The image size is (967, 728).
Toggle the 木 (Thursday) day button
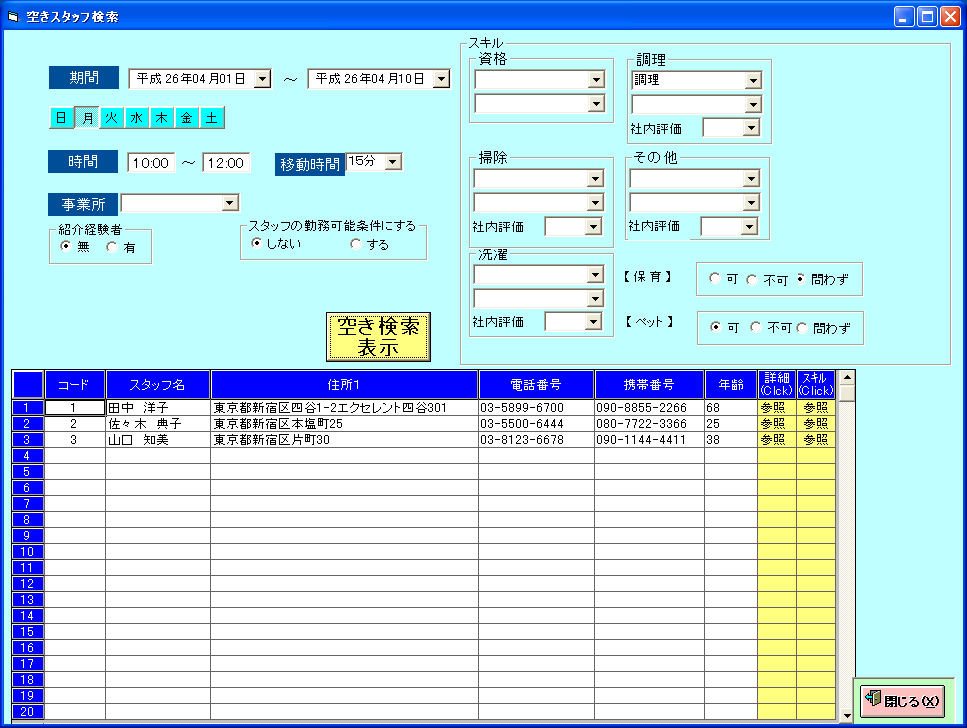pos(162,118)
